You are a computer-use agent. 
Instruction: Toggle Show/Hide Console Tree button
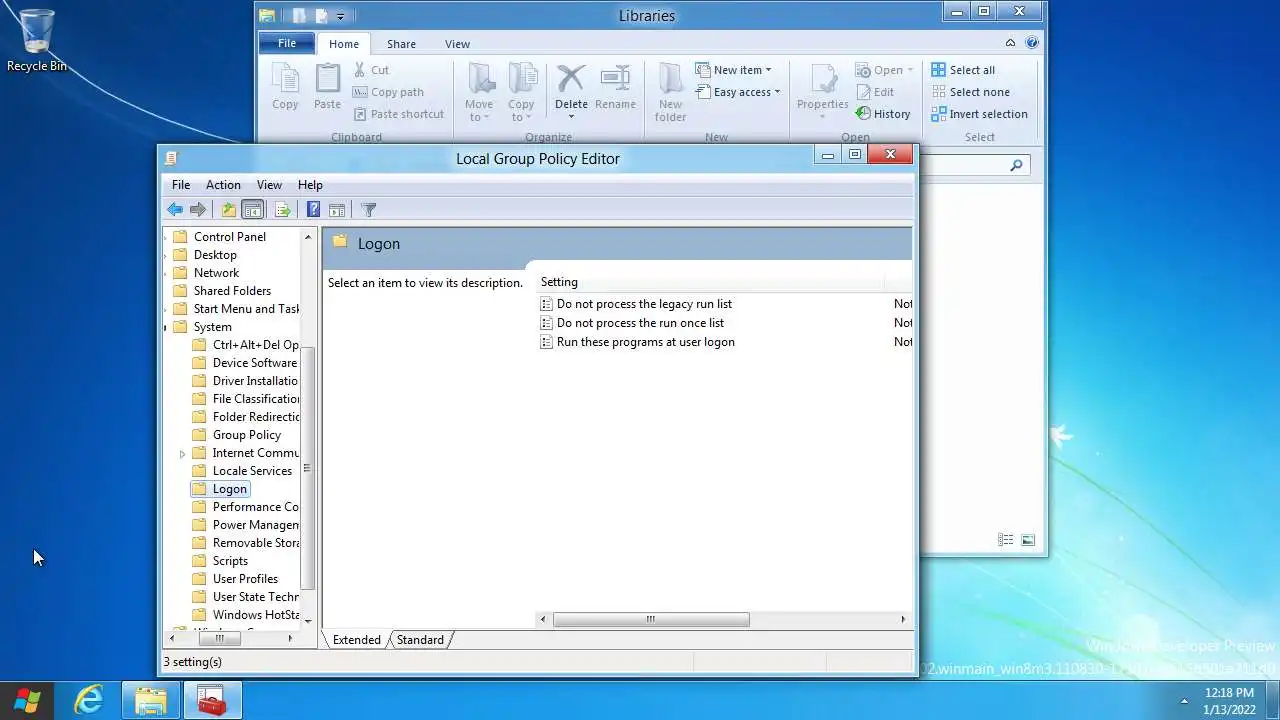point(253,210)
